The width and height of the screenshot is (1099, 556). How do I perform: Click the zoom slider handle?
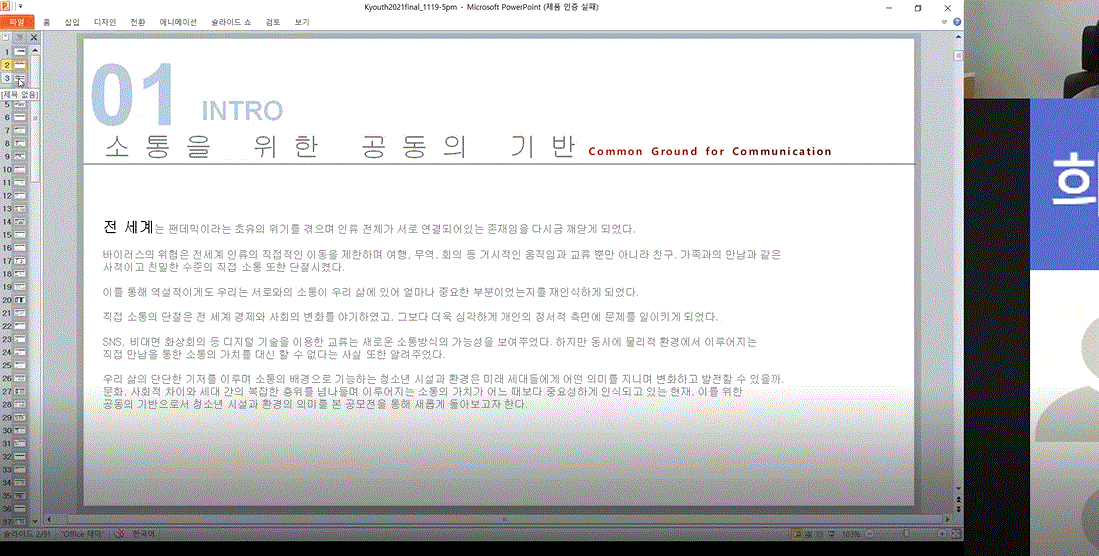click(906, 534)
